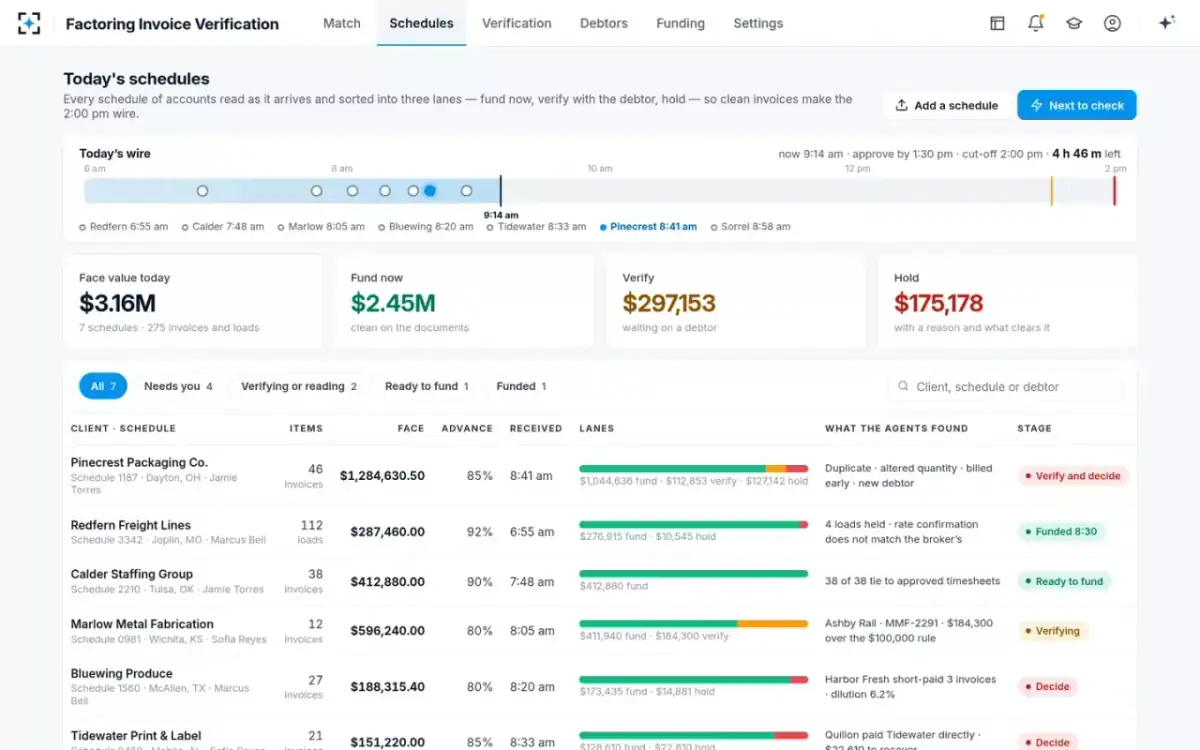This screenshot has width=1200, height=750.
Task: Click the Verify and decide stage badge
Action: coord(1072,476)
